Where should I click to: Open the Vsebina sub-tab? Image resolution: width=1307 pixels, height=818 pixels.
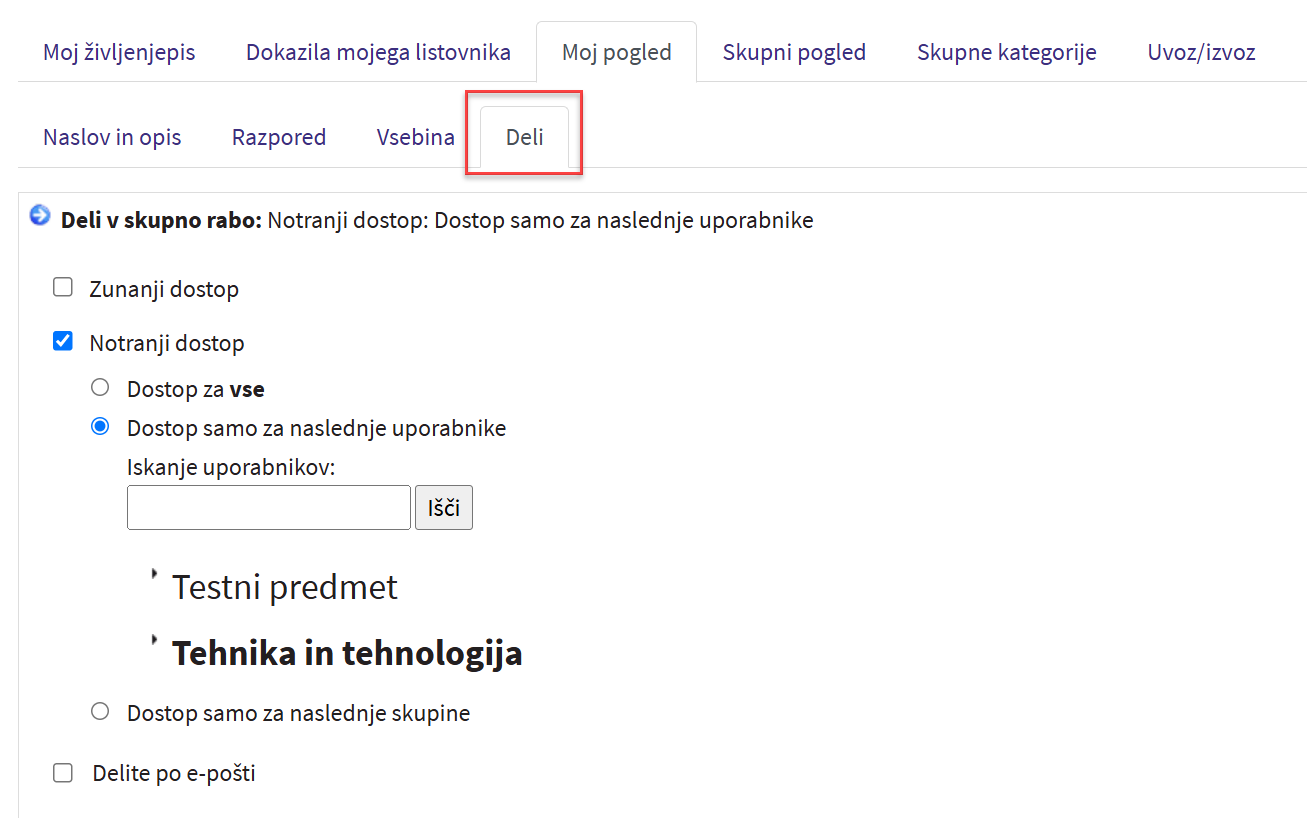[415, 137]
